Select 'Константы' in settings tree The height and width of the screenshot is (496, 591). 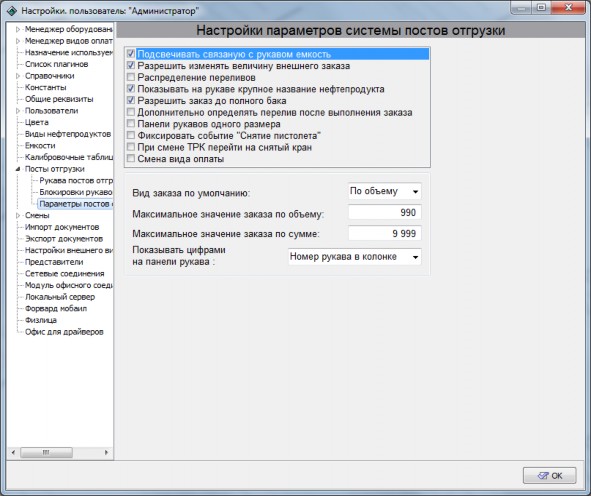(x=46, y=87)
